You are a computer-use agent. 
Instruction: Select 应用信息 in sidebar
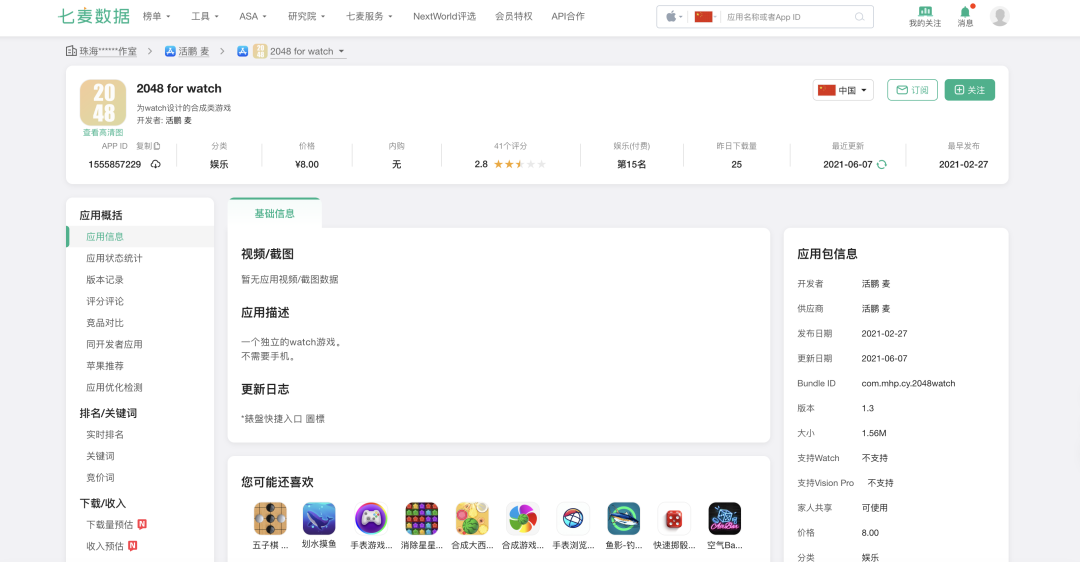140,236
